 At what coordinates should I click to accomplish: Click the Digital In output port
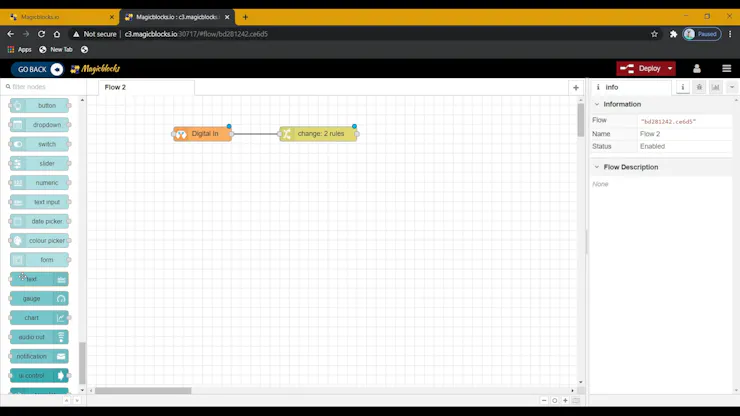click(232, 134)
